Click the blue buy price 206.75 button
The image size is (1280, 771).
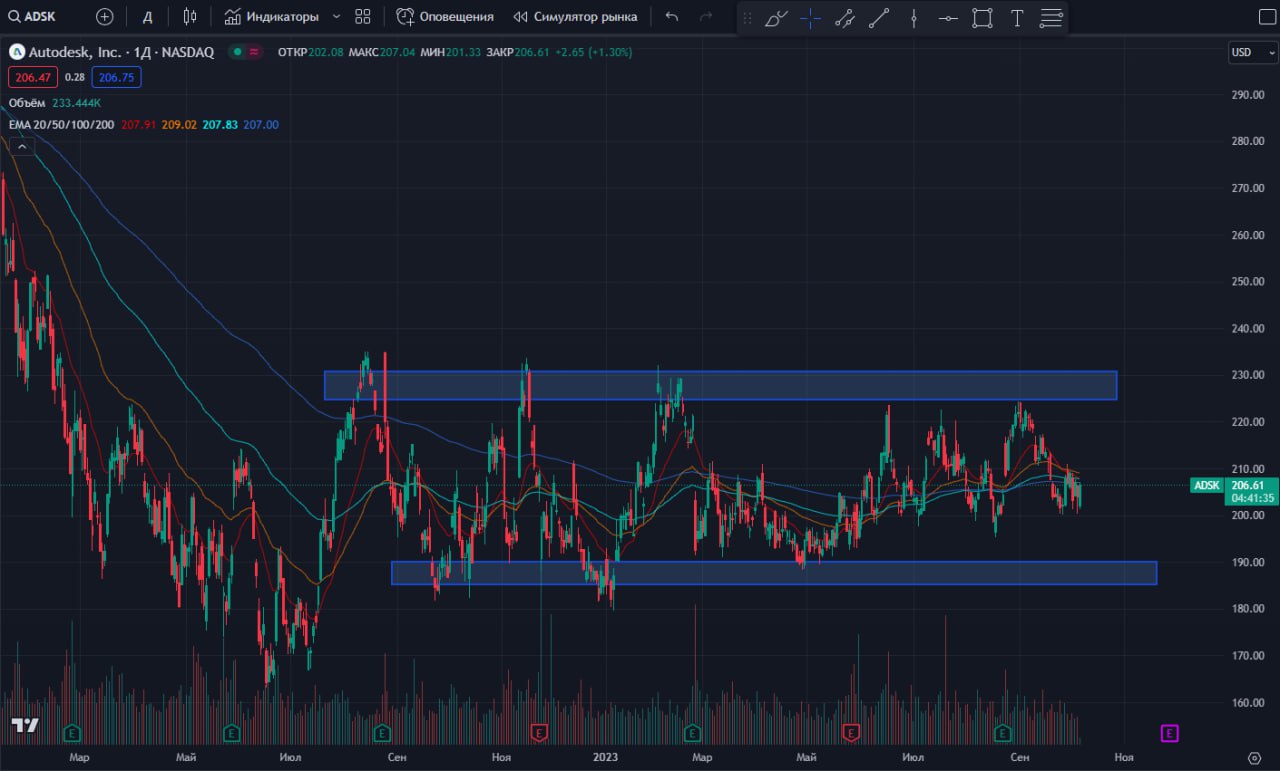tap(116, 77)
